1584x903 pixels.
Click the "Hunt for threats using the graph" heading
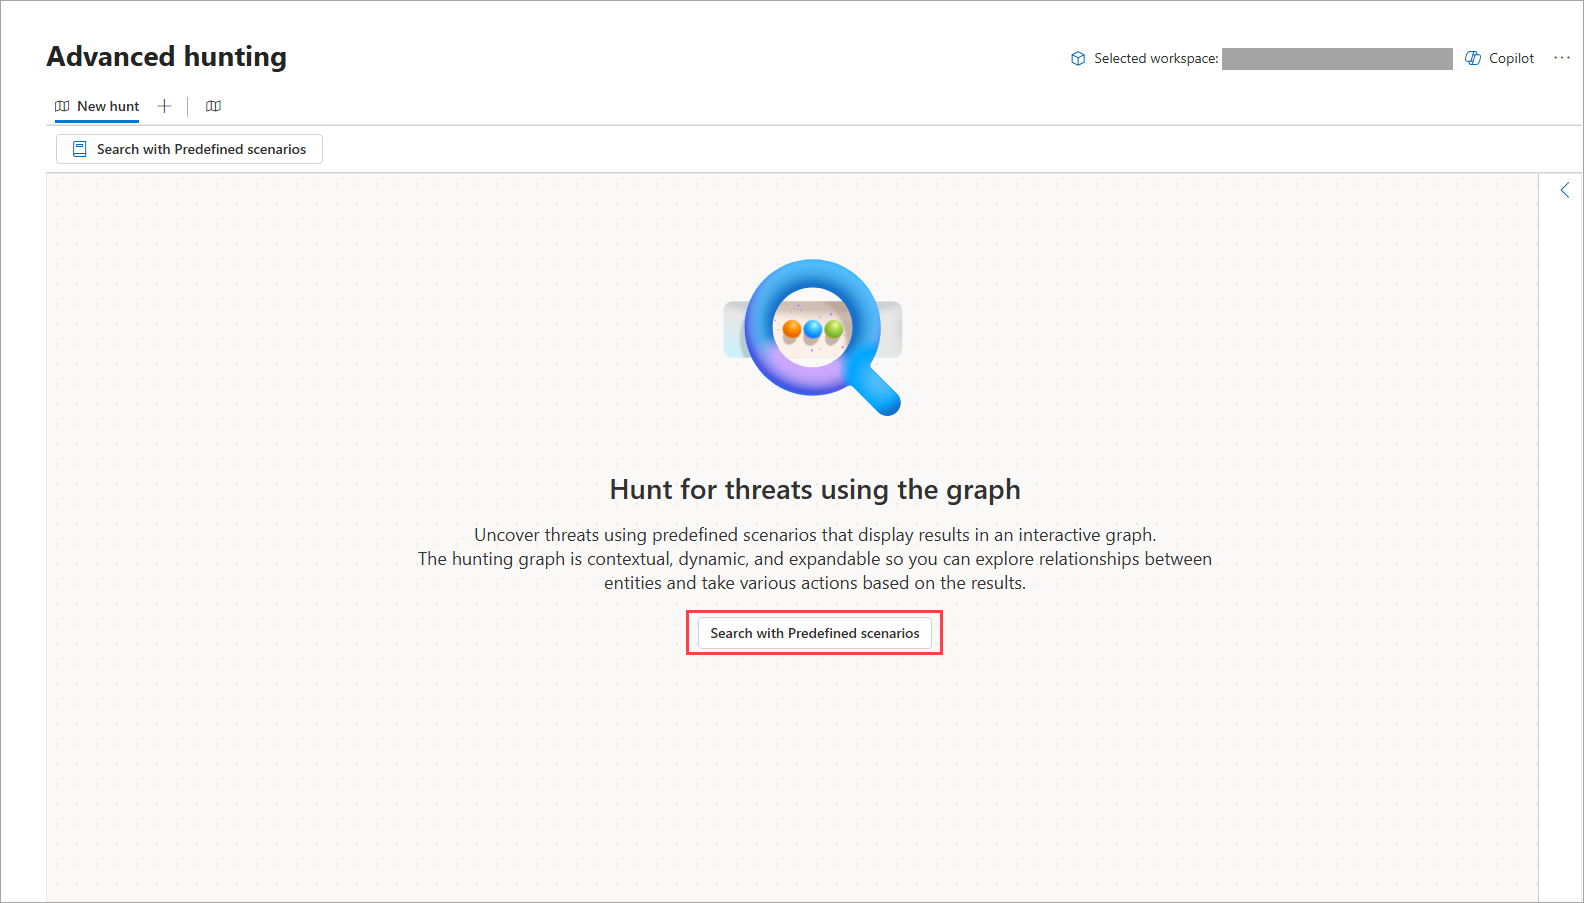(x=814, y=489)
